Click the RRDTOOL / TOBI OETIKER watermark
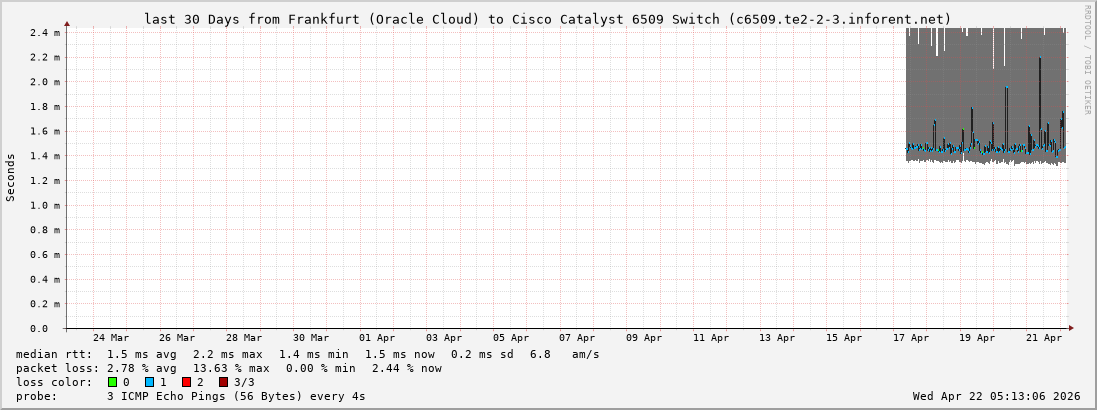Image resolution: width=1097 pixels, height=410 pixels. tap(1087, 59)
